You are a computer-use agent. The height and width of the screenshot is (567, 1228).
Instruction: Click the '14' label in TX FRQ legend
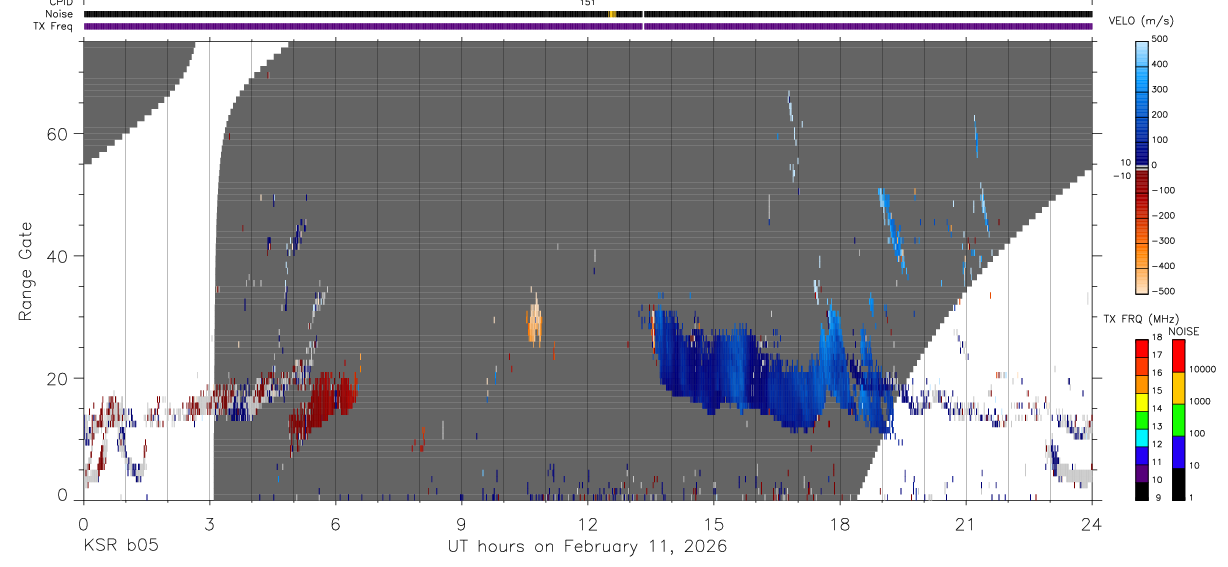tap(1158, 410)
